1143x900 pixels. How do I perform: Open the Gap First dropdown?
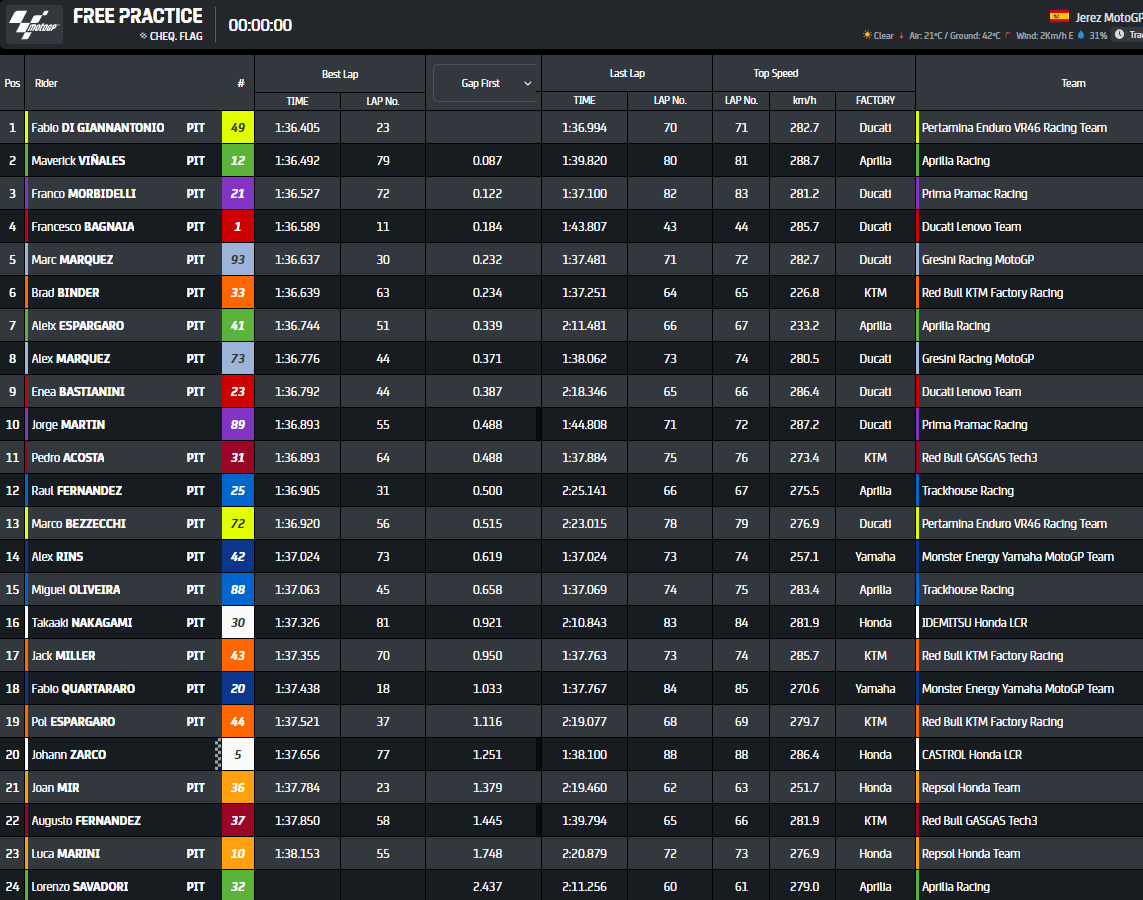click(x=484, y=83)
